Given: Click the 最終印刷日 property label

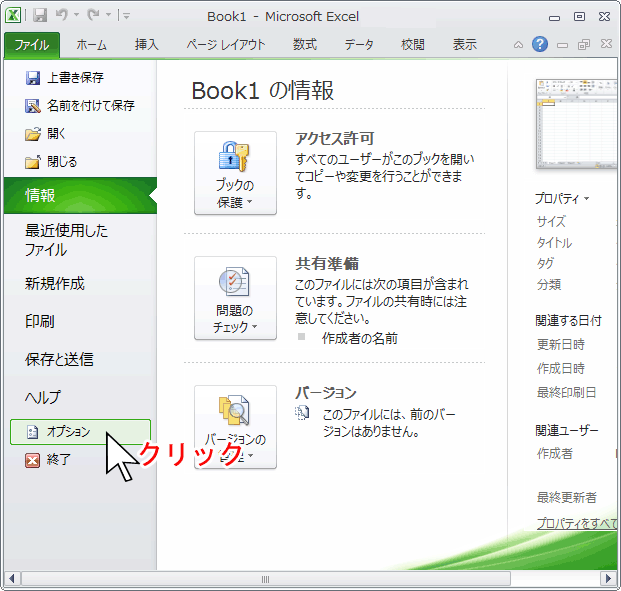Looking at the screenshot, I should pyautogui.click(x=566, y=392).
